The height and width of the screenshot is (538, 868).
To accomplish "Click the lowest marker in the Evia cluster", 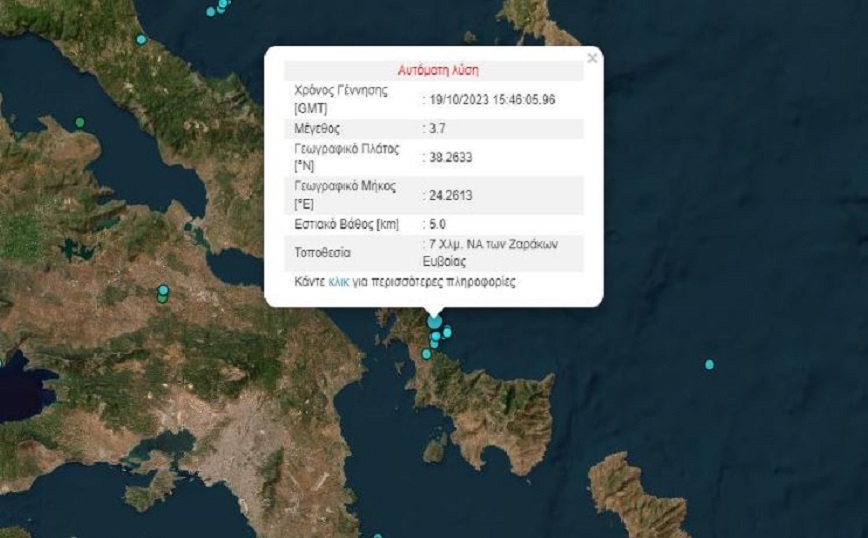I will tap(427, 353).
